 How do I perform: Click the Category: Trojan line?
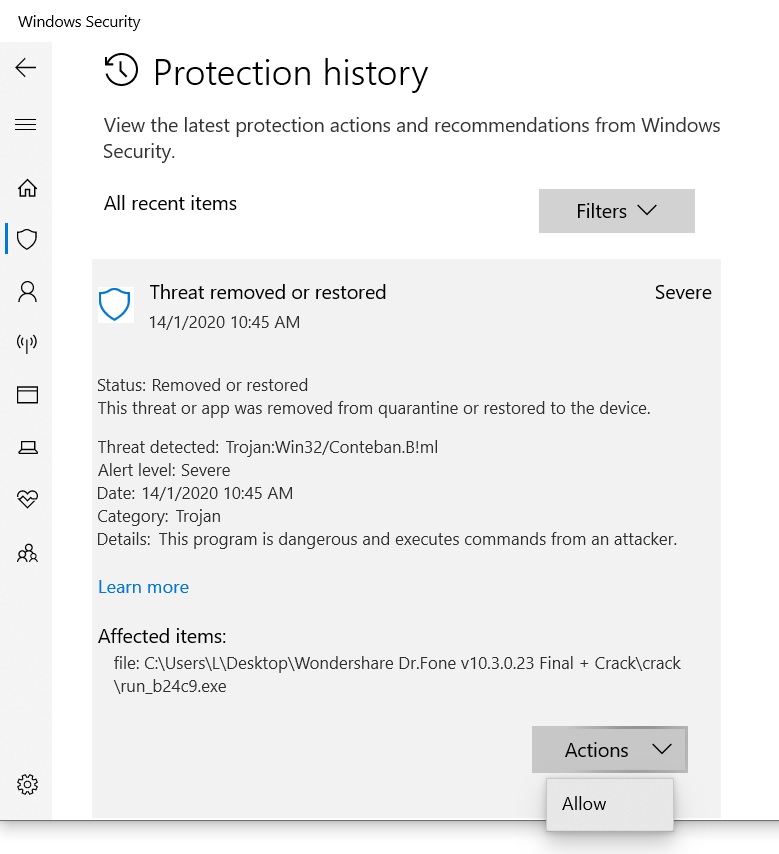click(159, 516)
